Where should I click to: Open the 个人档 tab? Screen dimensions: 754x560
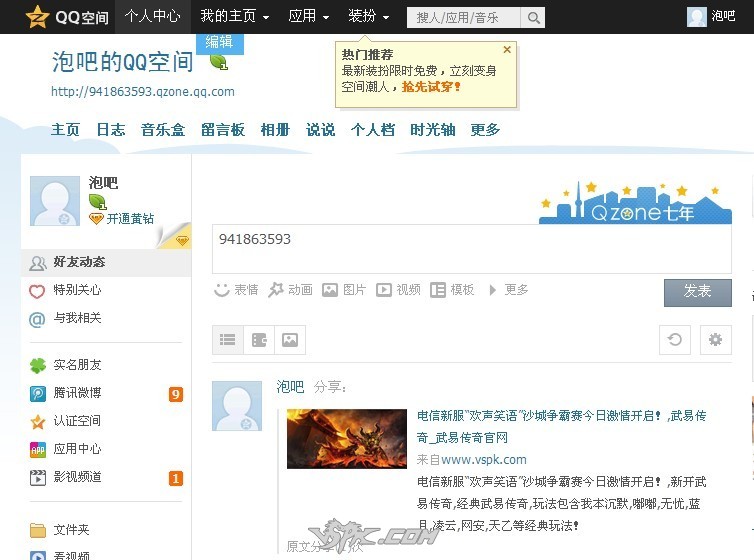pos(373,130)
